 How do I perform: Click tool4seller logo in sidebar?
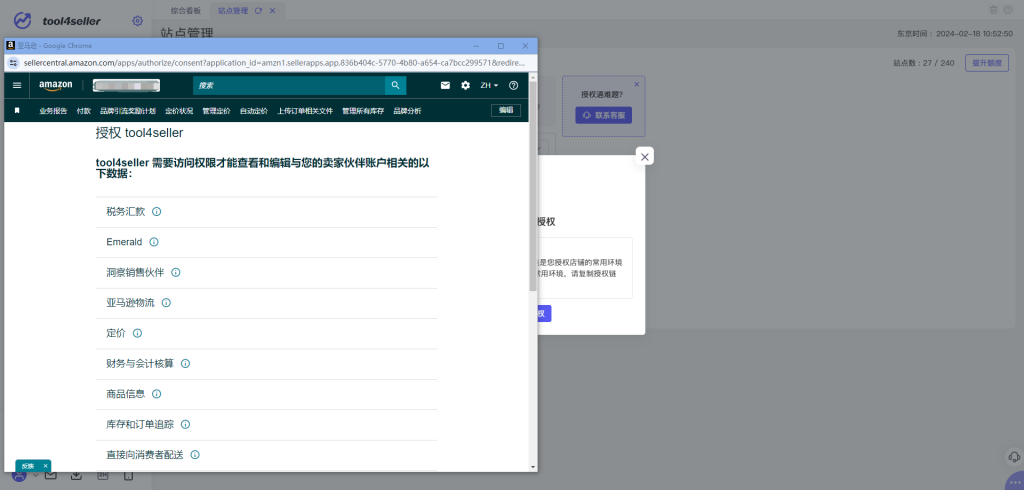click(x=57, y=21)
